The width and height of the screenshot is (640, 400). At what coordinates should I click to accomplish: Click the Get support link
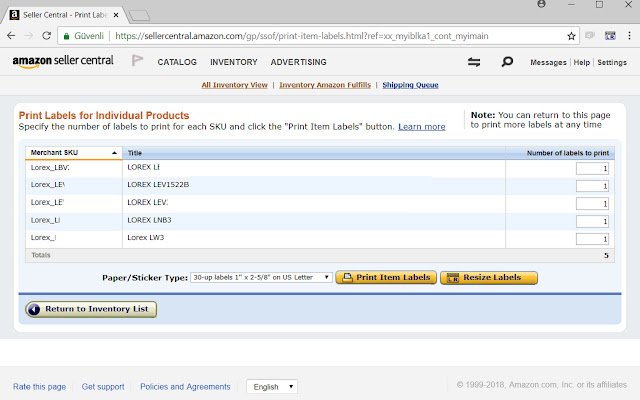coord(103,387)
